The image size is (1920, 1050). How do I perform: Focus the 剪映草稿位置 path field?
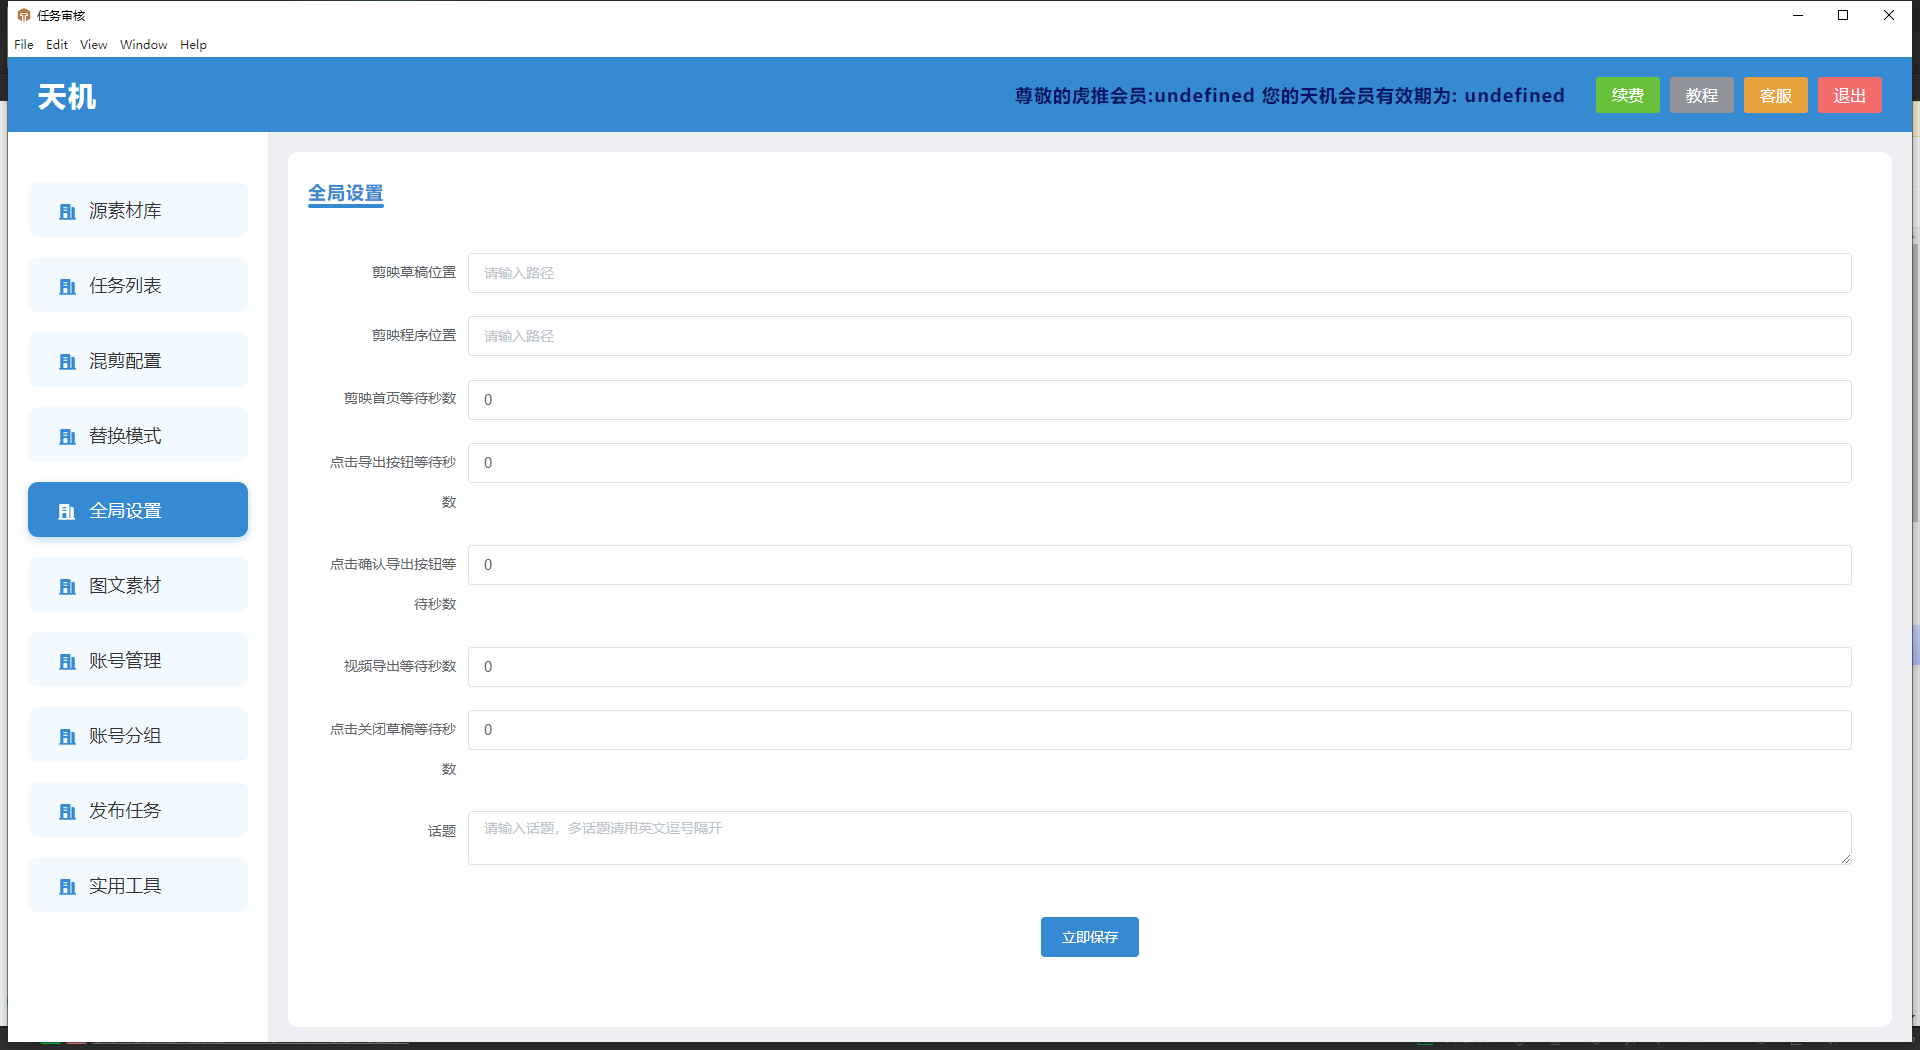(x=1159, y=273)
